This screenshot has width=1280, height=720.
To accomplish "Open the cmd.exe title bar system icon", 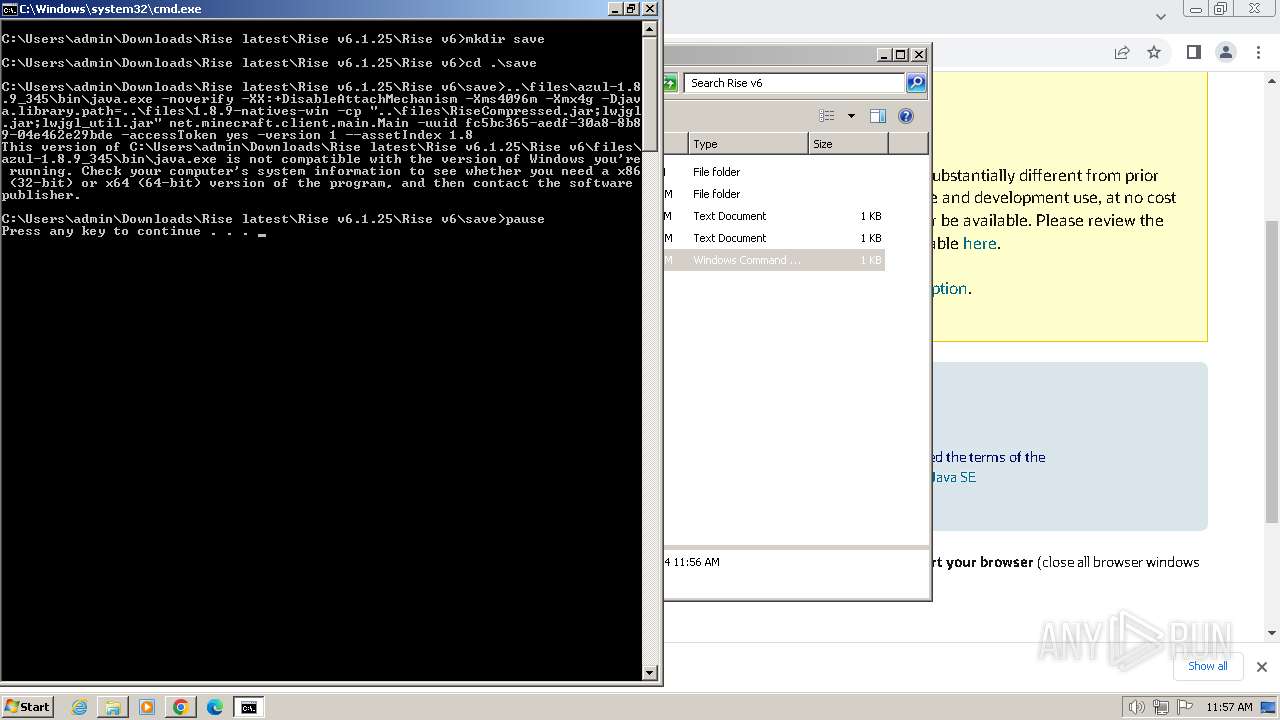I will coord(9,8).
